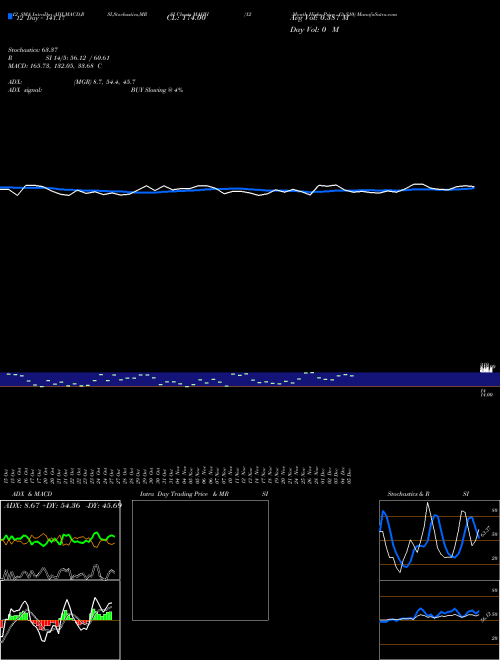500x660 pixels.
Task: Click the date labels on x-axis
Action: 178,475
